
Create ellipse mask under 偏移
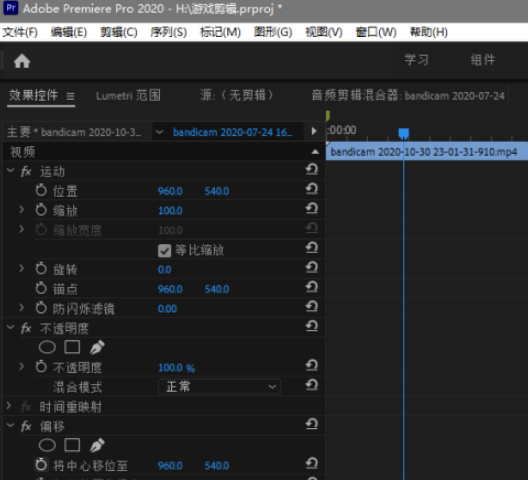point(47,445)
